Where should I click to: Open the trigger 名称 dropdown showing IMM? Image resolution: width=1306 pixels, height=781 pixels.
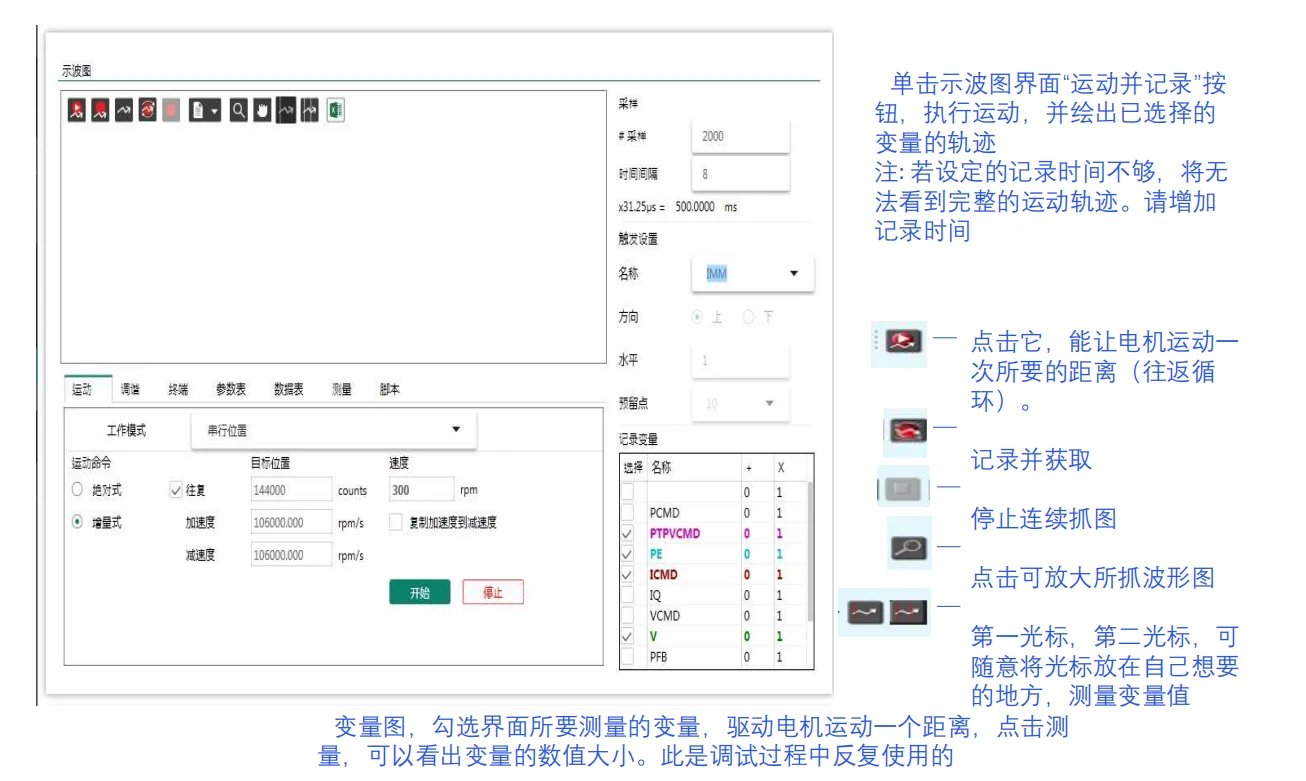pos(752,273)
